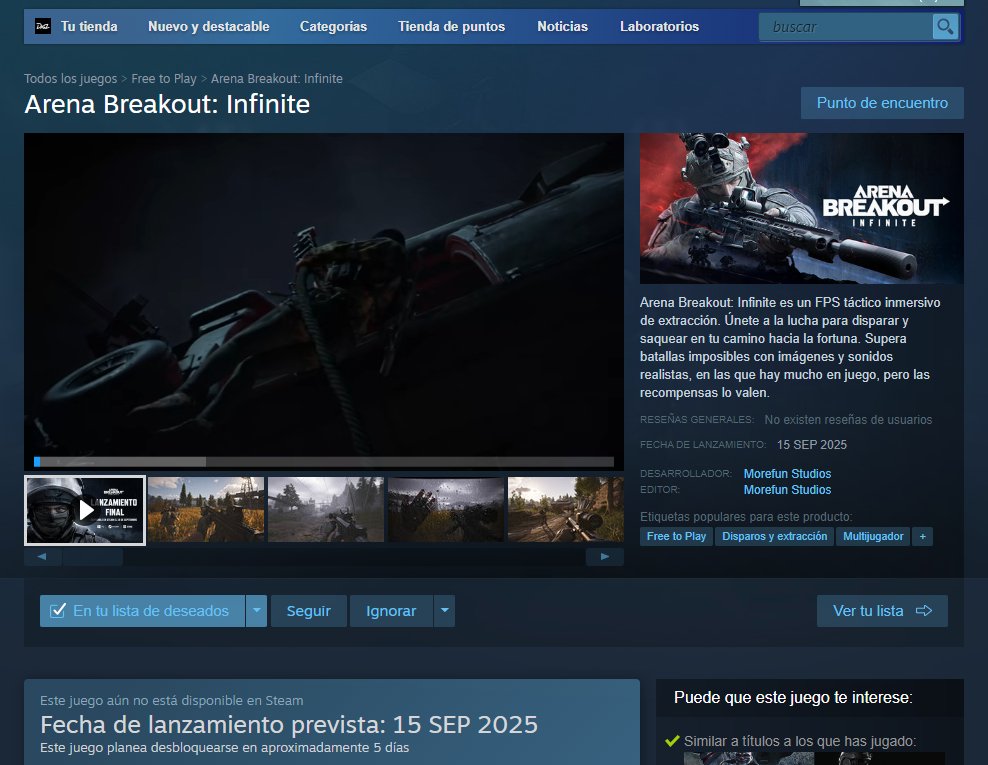Open Tu tienda menu
Viewport: 988px width, 765px height.
pyautogui.click(x=89, y=26)
